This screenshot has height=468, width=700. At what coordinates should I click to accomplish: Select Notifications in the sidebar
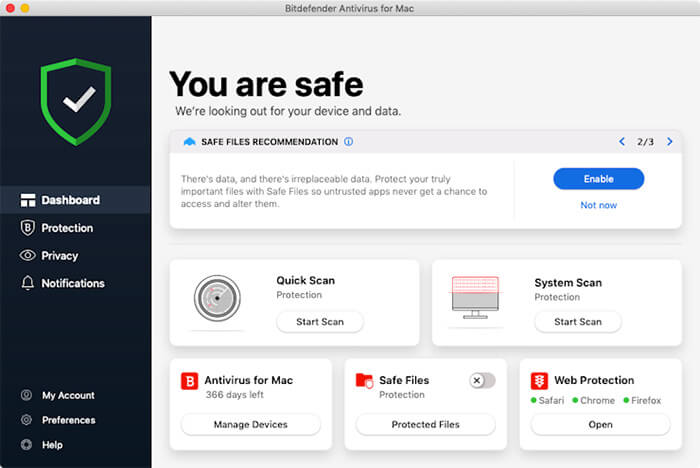click(72, 283)
